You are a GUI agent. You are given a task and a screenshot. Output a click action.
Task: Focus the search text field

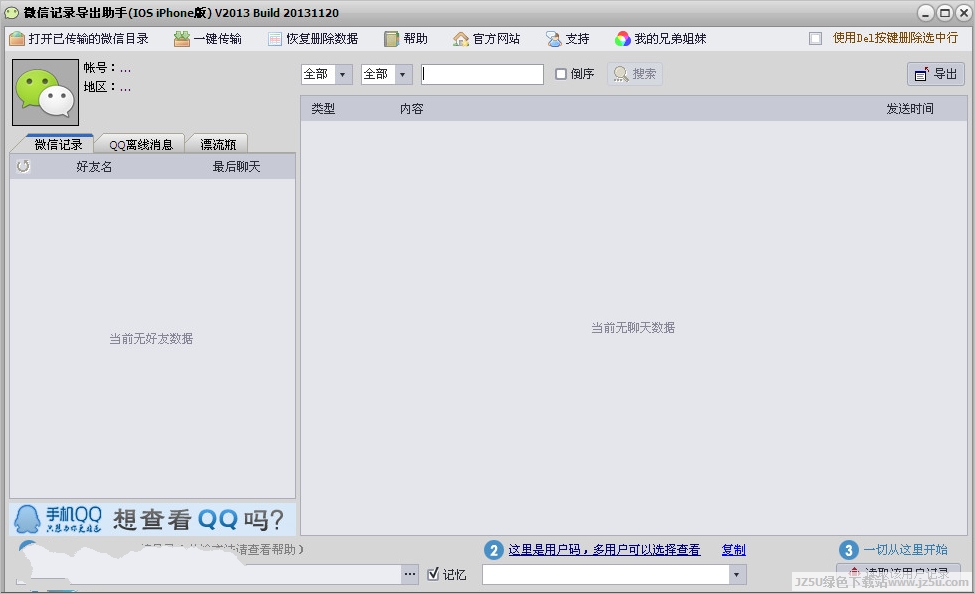point(482,74)
